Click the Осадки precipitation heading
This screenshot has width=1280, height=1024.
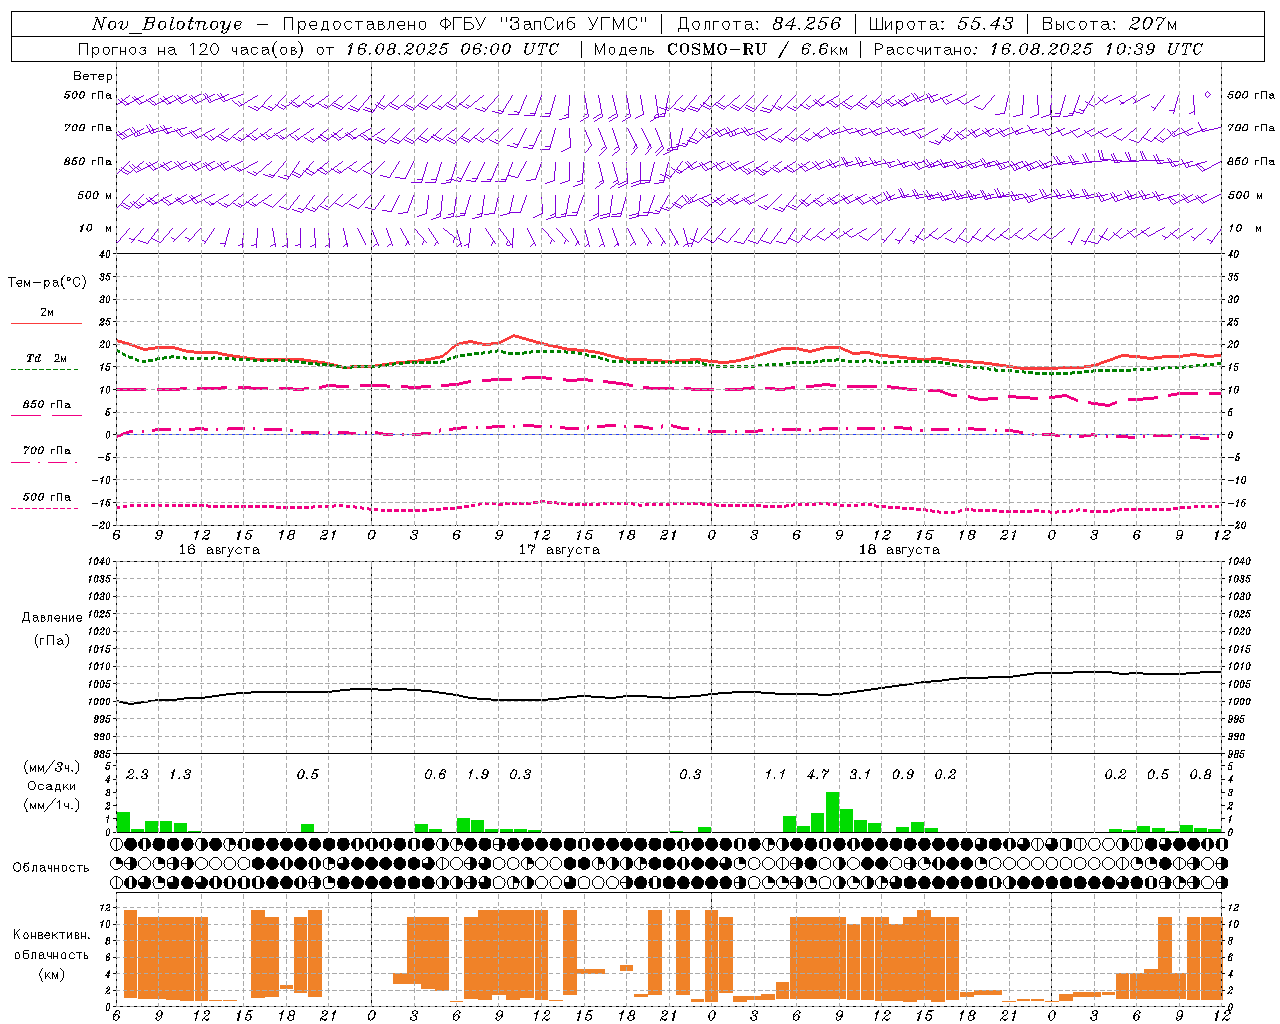click(x=51, y=786)
